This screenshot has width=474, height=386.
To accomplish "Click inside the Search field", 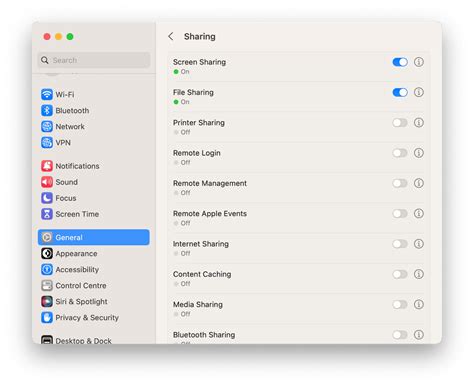I will coord(94,60).
